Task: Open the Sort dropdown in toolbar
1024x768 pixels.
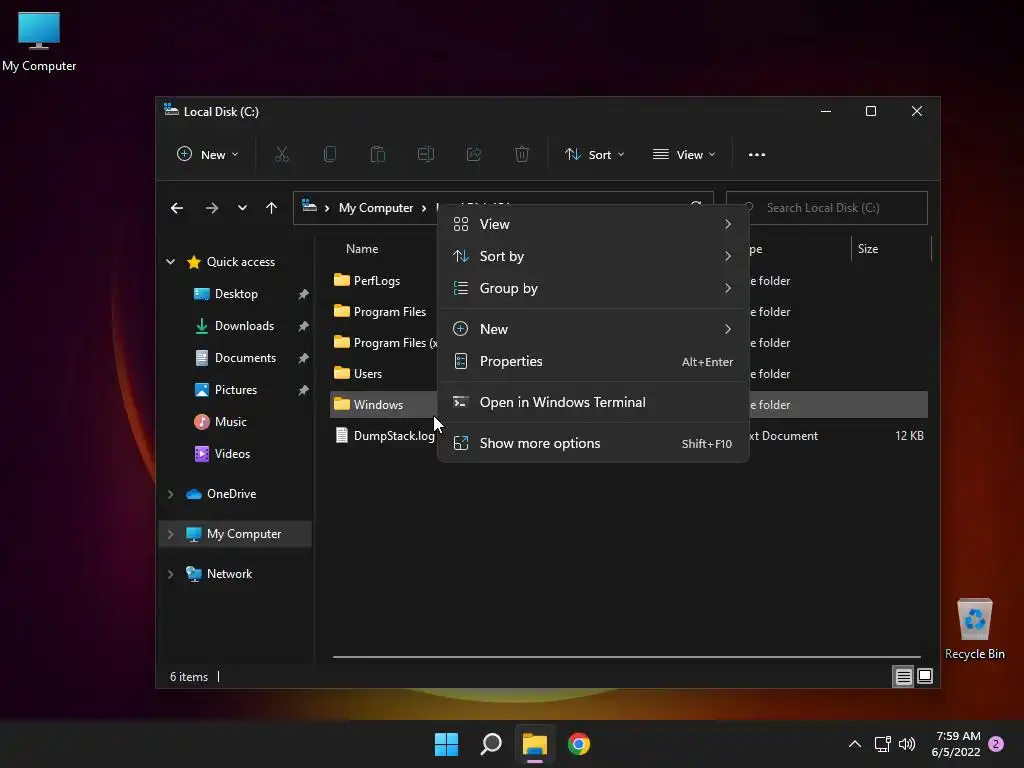Action: pos(594,155)
